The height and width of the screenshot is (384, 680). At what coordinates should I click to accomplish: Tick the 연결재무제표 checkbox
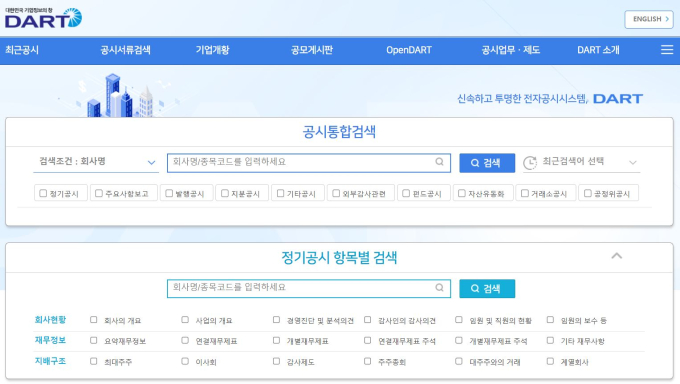click(185, 341)
